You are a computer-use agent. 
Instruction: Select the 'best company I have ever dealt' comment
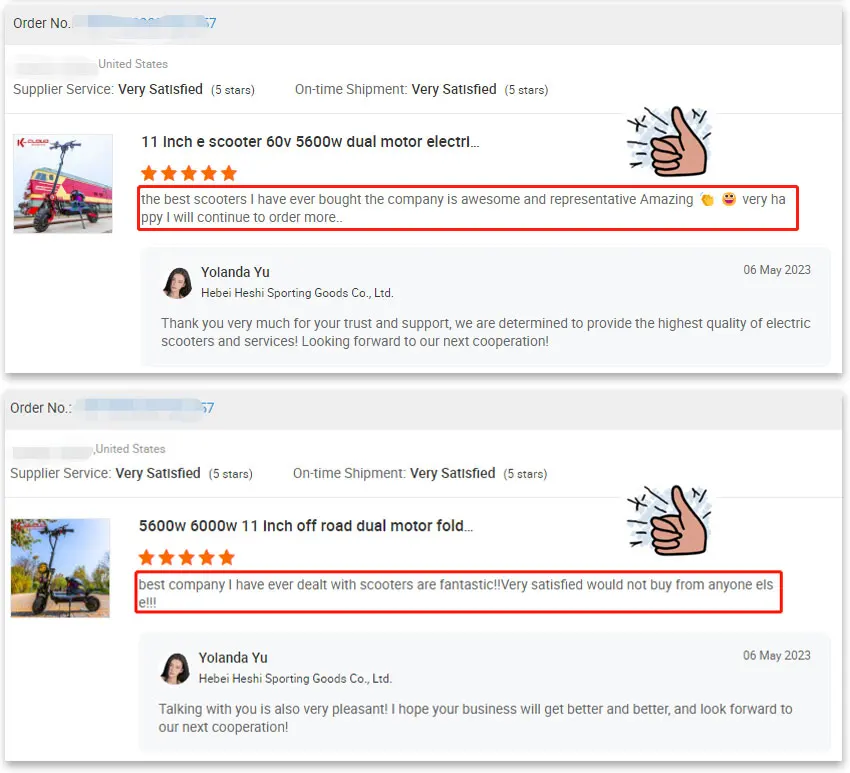coord(458,592)
